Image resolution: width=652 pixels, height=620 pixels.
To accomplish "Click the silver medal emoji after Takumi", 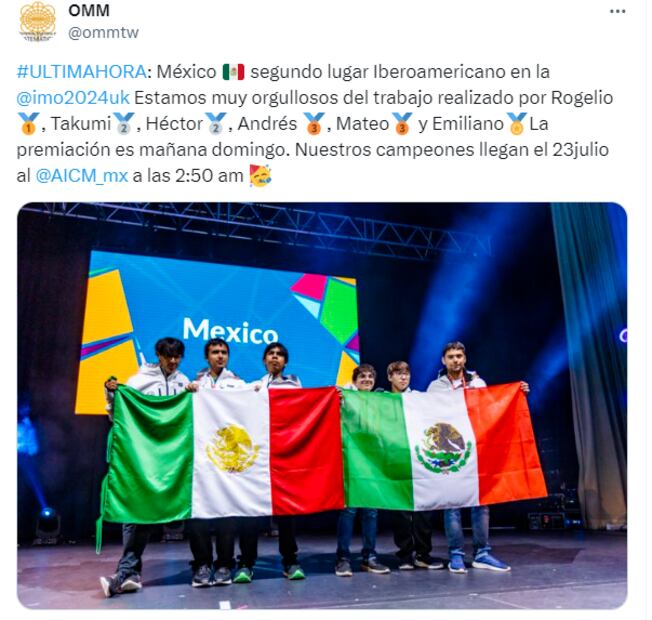I will pos(124,124).
